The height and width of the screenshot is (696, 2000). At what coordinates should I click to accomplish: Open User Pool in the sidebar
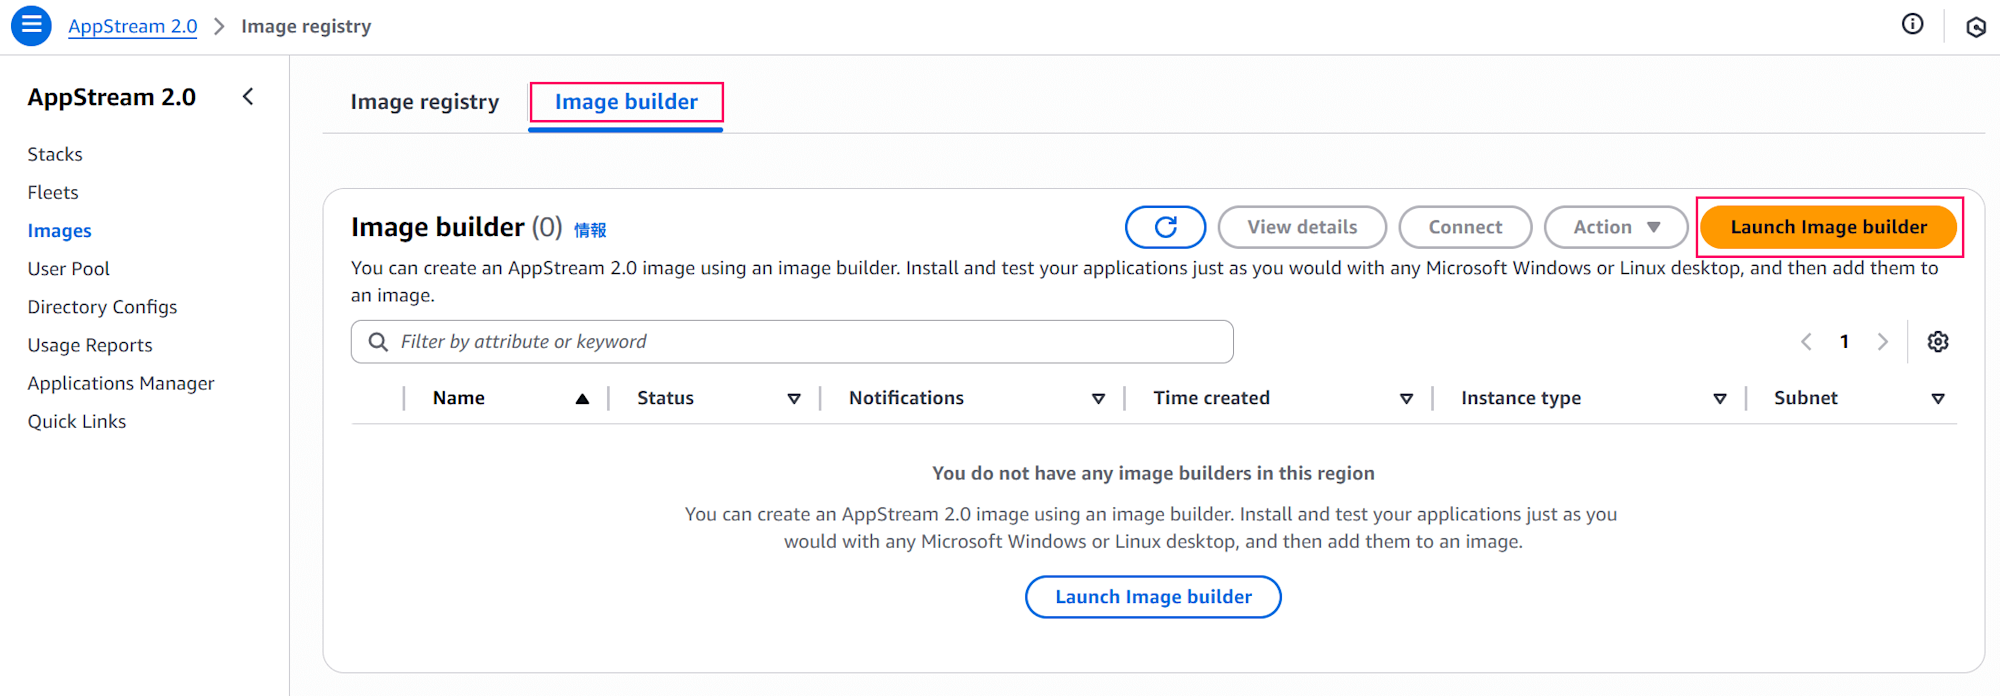click(69, 269)
